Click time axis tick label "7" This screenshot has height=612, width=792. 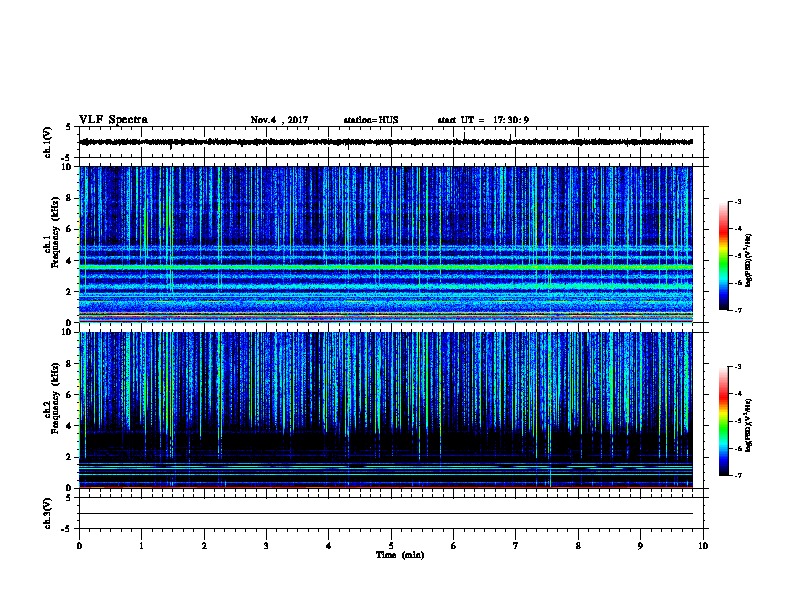pyautogui.click(x=516, y=546)
